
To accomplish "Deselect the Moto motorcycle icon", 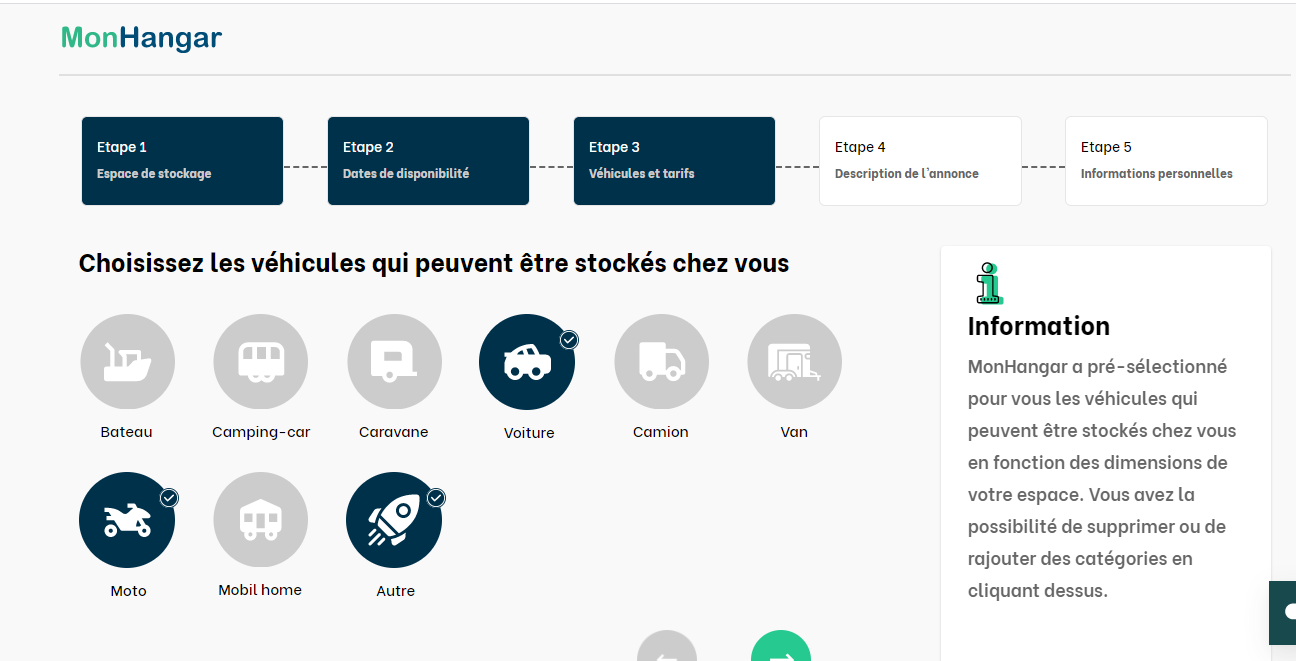I will pyautogui.click(x=127, y=520).
